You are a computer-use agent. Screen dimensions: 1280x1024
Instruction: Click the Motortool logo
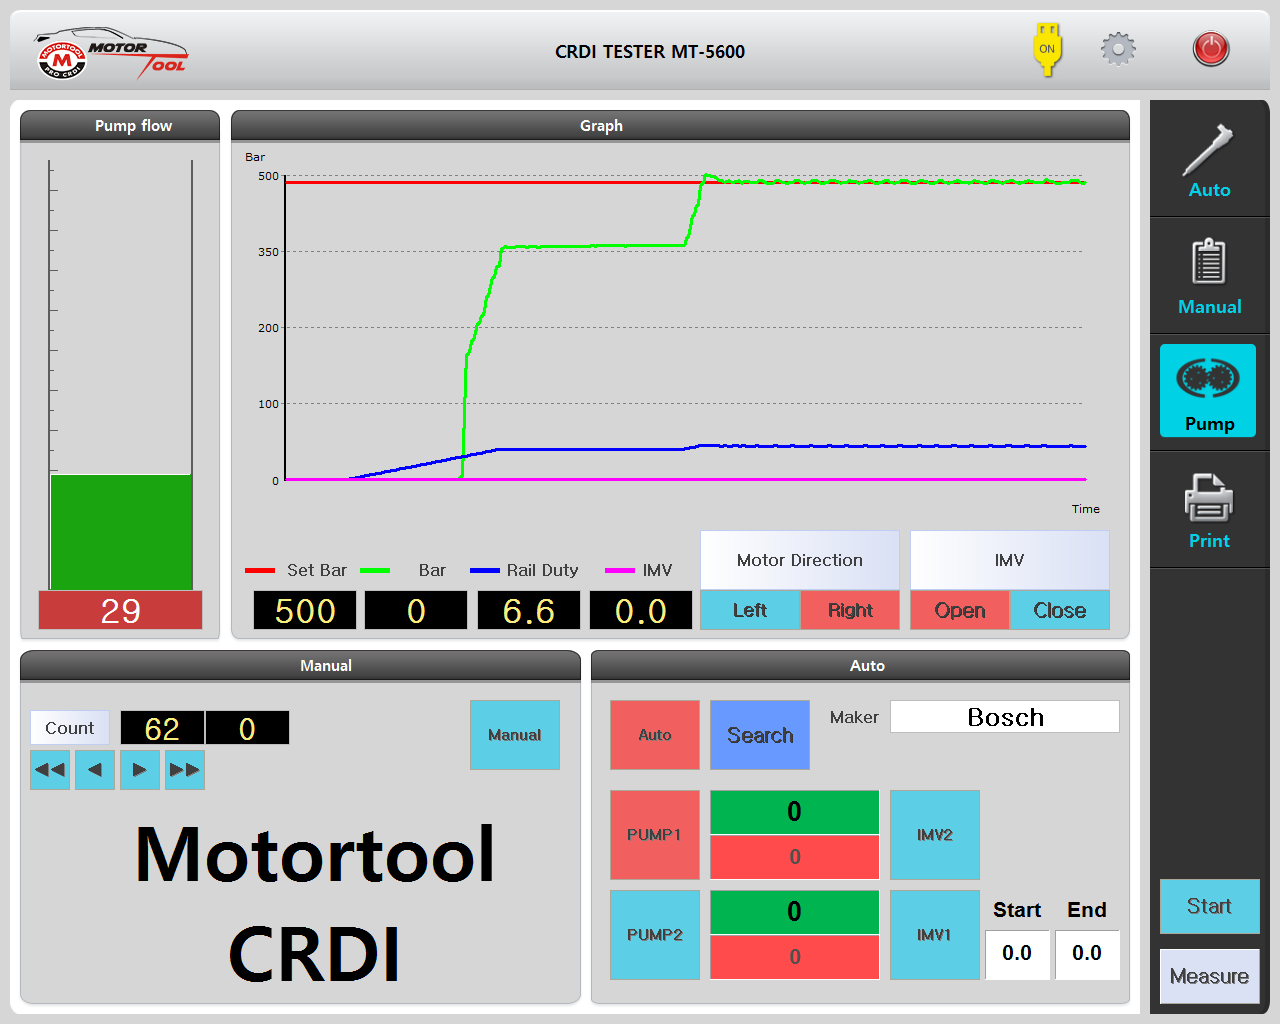(x=110, y=53)
